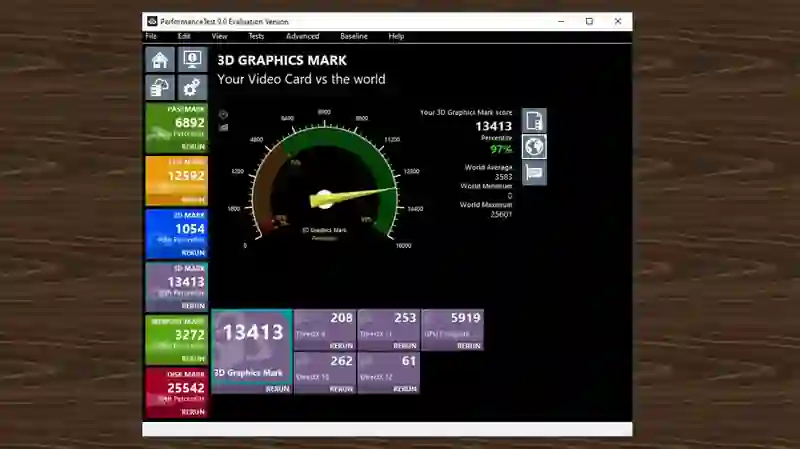Click the World Average value 3583
The height and width of the screenshot is (449, 800).
(x=503, y=177)
